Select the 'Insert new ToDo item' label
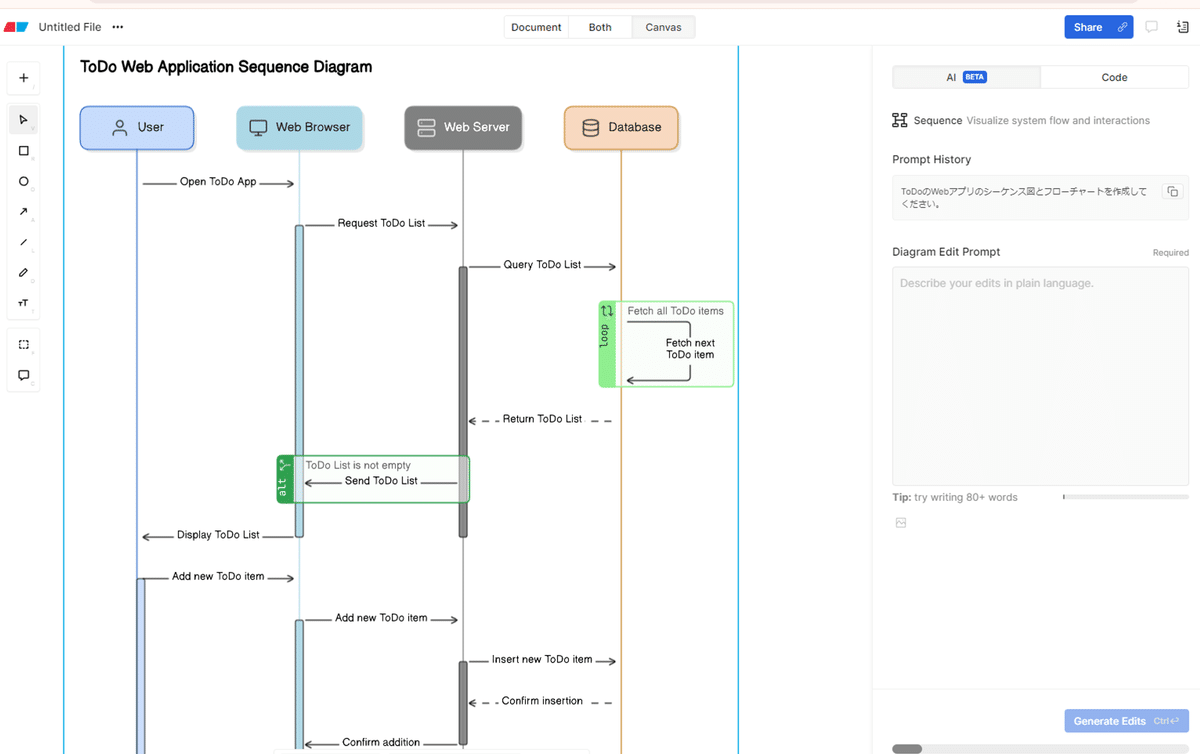The height and width of the screenshot is (754, 1200). (x=542, y=660)
